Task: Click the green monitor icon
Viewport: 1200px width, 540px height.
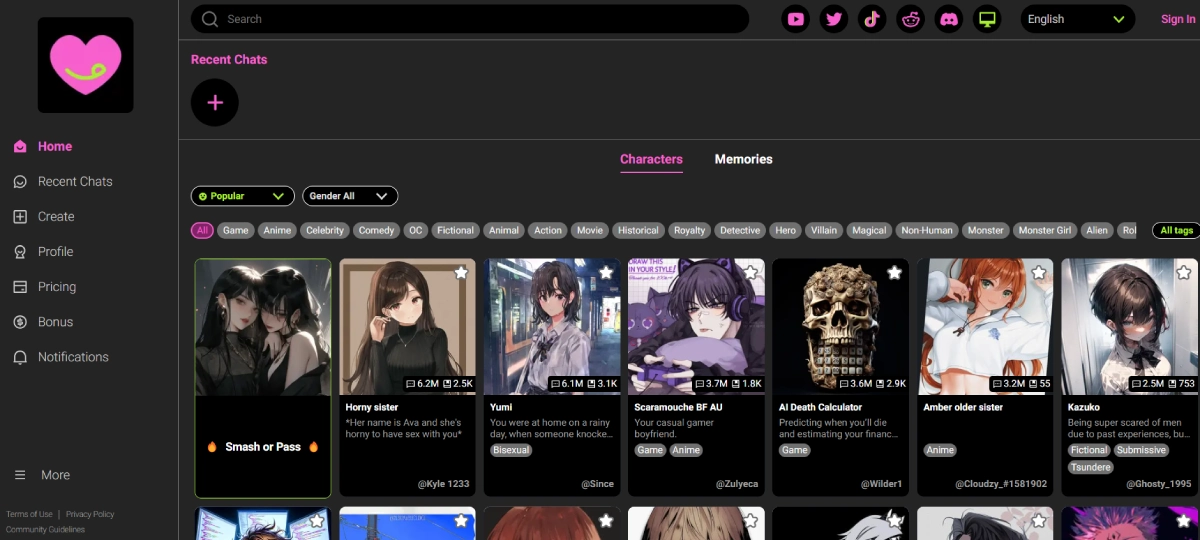Action: 987,19
